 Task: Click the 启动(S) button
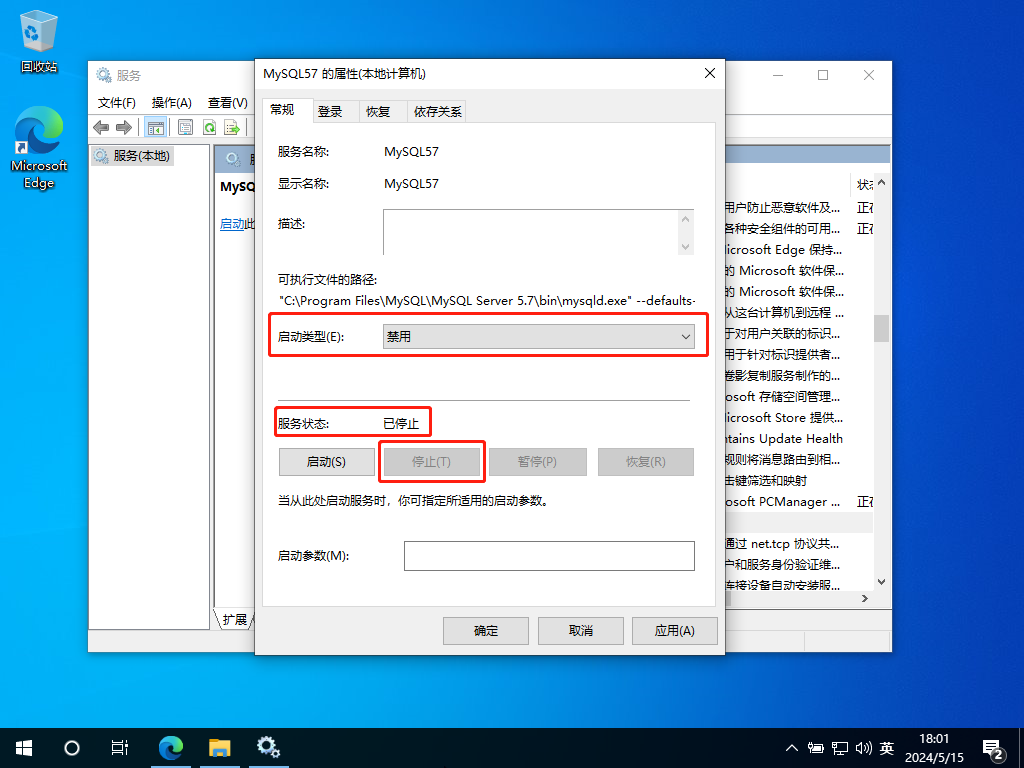(327, 462)
